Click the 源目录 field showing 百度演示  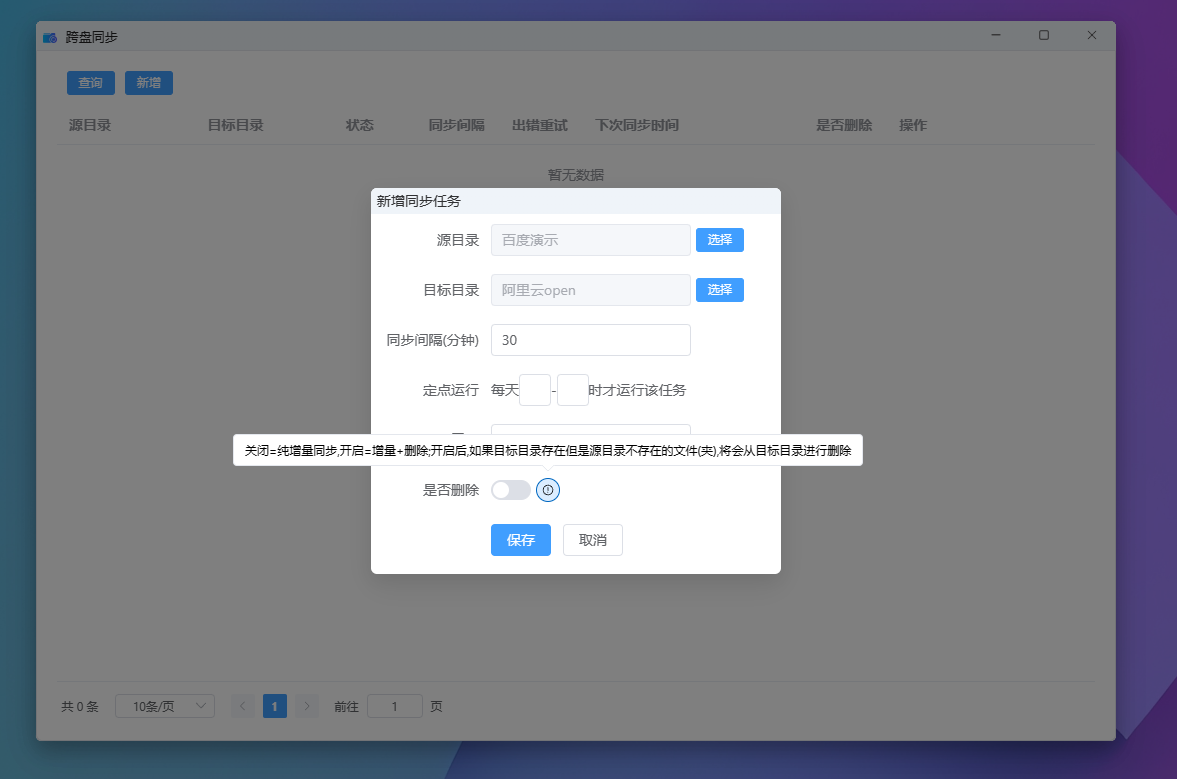pos(590,240)
